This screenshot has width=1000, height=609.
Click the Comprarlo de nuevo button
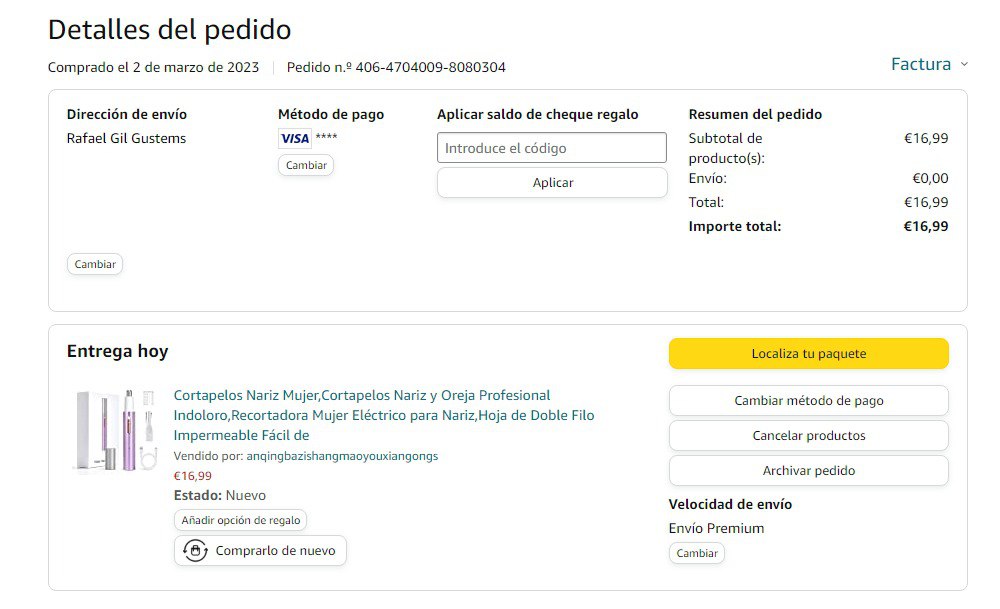pyautogui.click(x=260, y=551)
